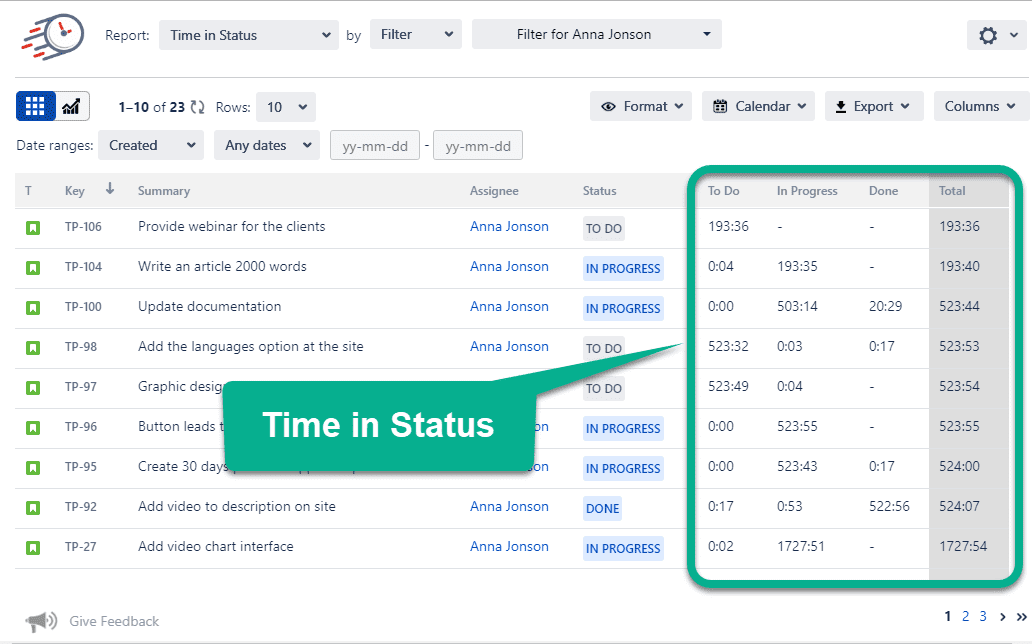This screenshot has height=644, width=1032.
Task: Select the grid view icon
Action: [36, 106]
